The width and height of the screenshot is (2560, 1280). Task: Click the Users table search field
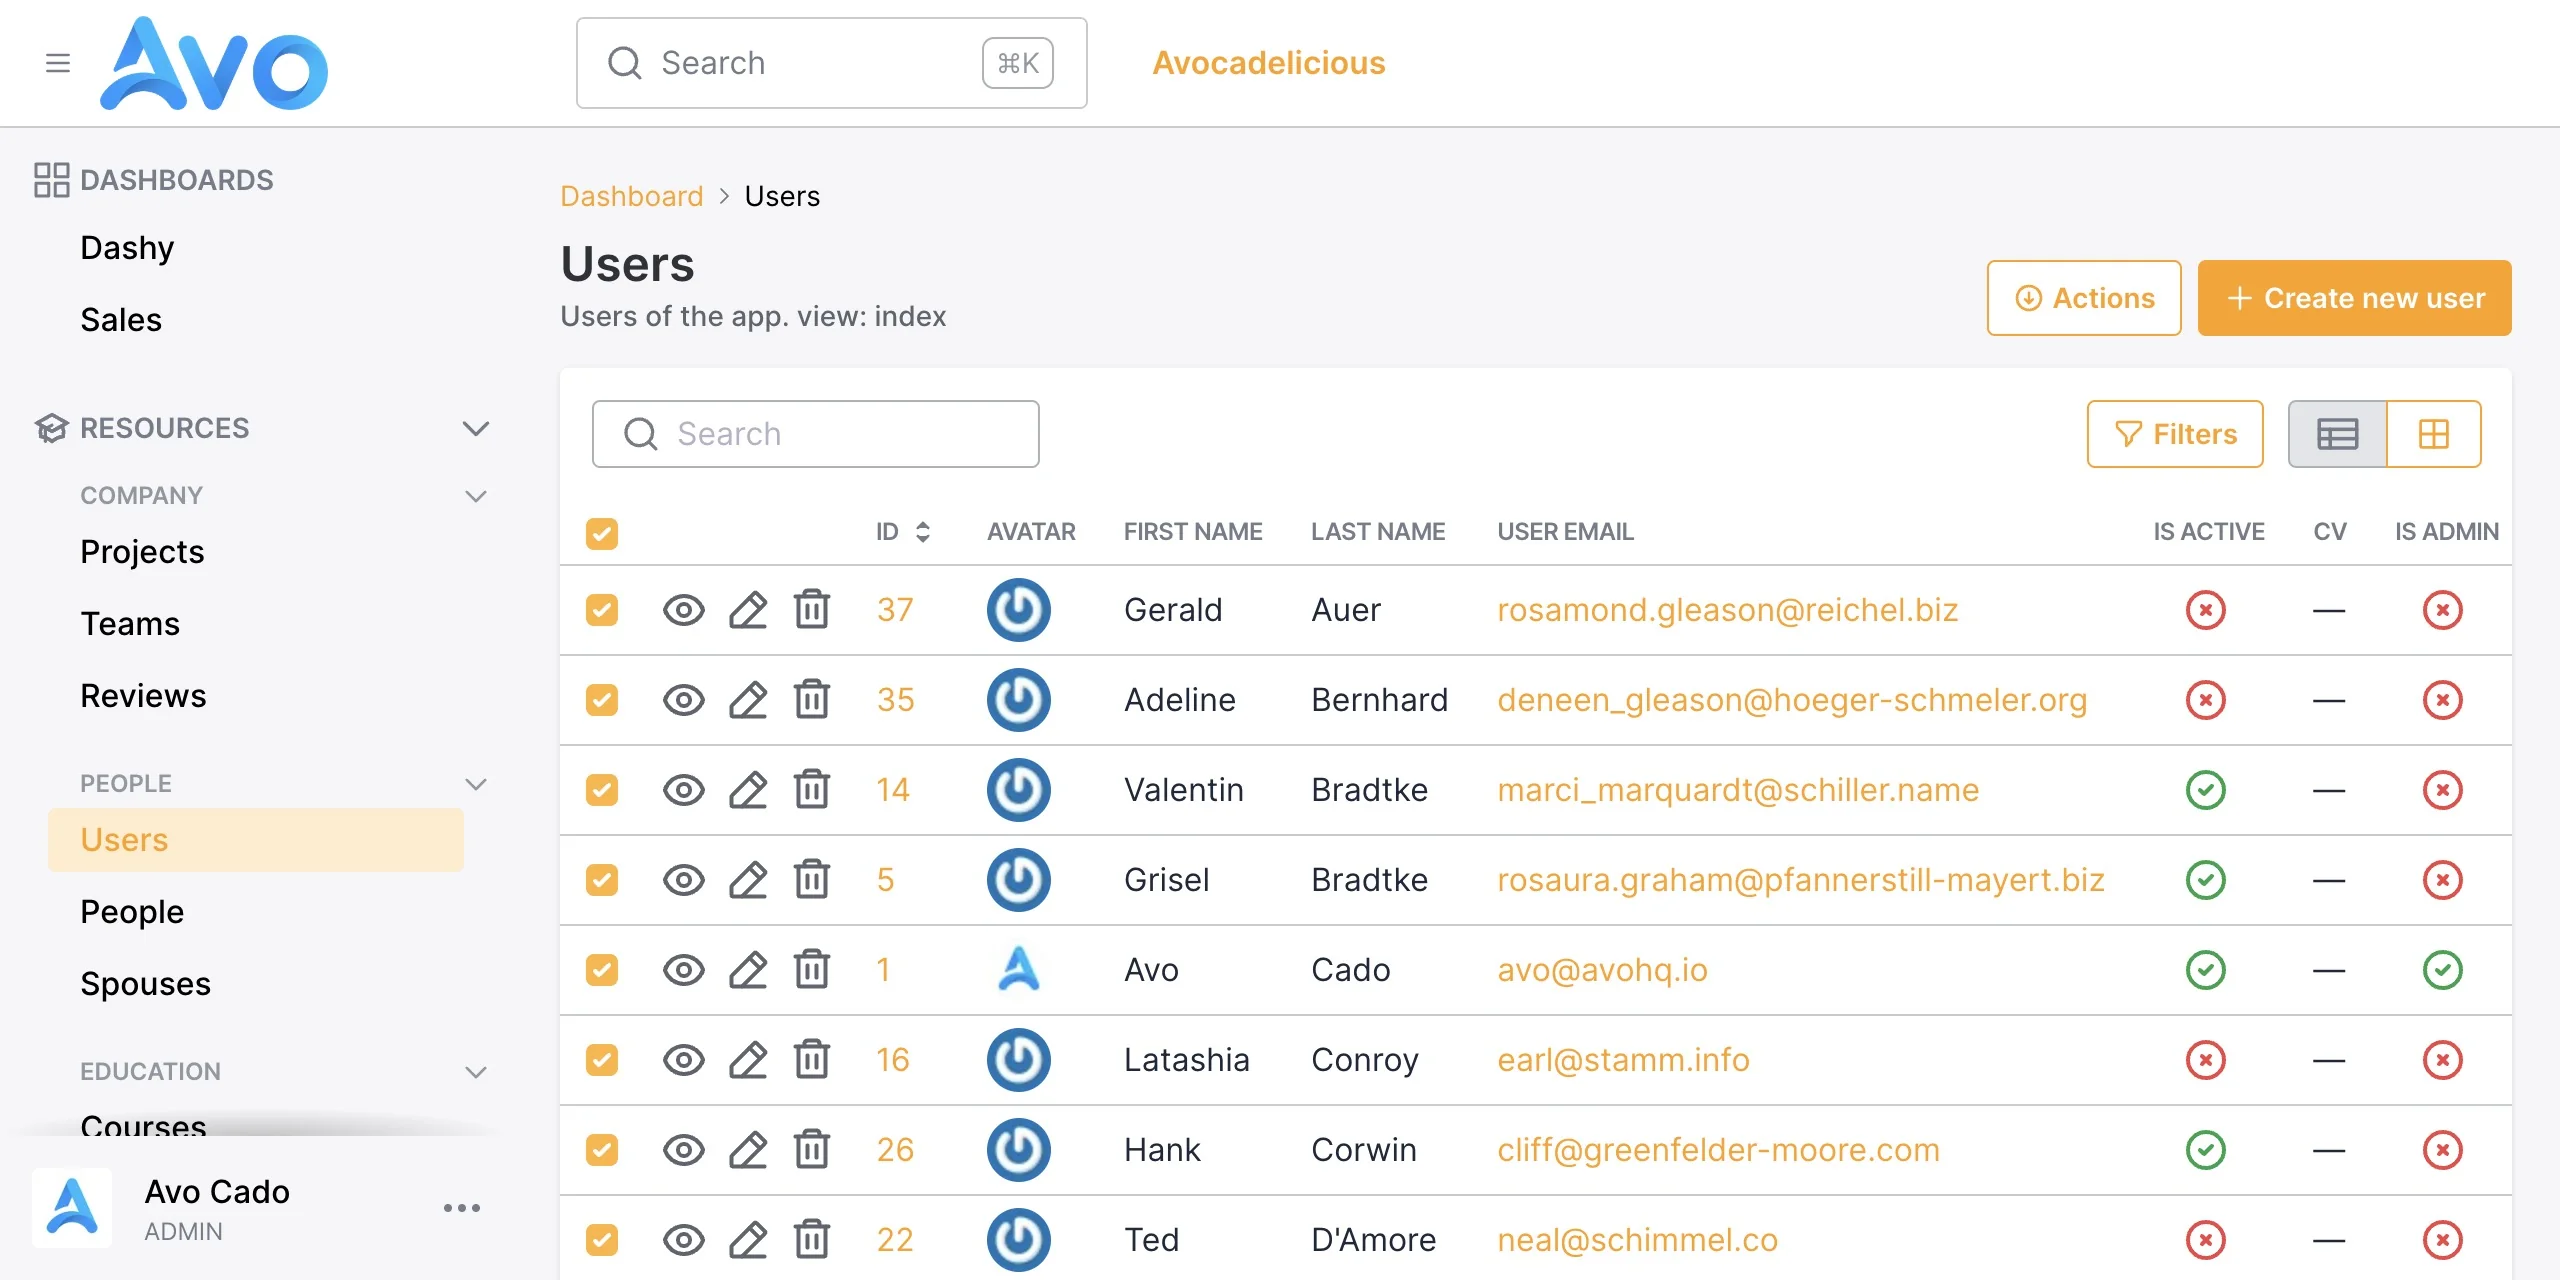point(815,434)
